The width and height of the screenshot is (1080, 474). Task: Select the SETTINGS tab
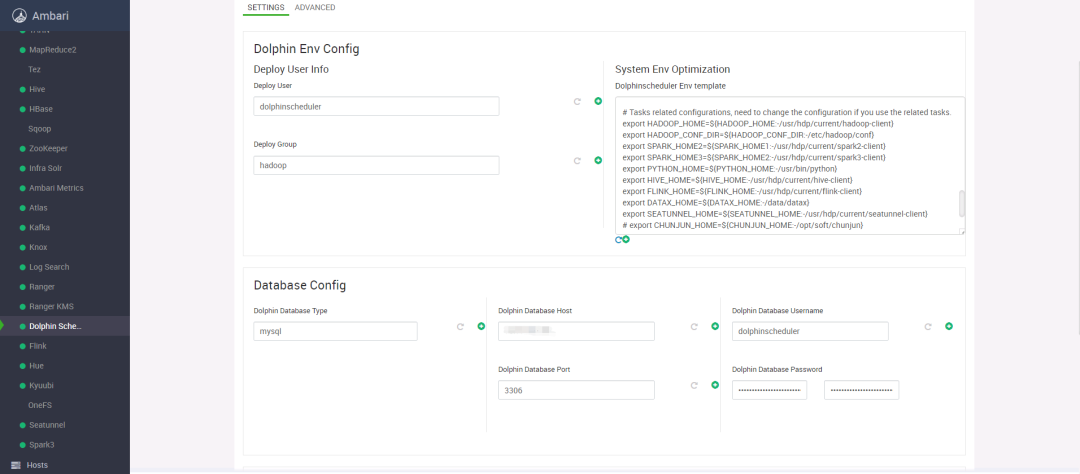[x=266, y=8]
